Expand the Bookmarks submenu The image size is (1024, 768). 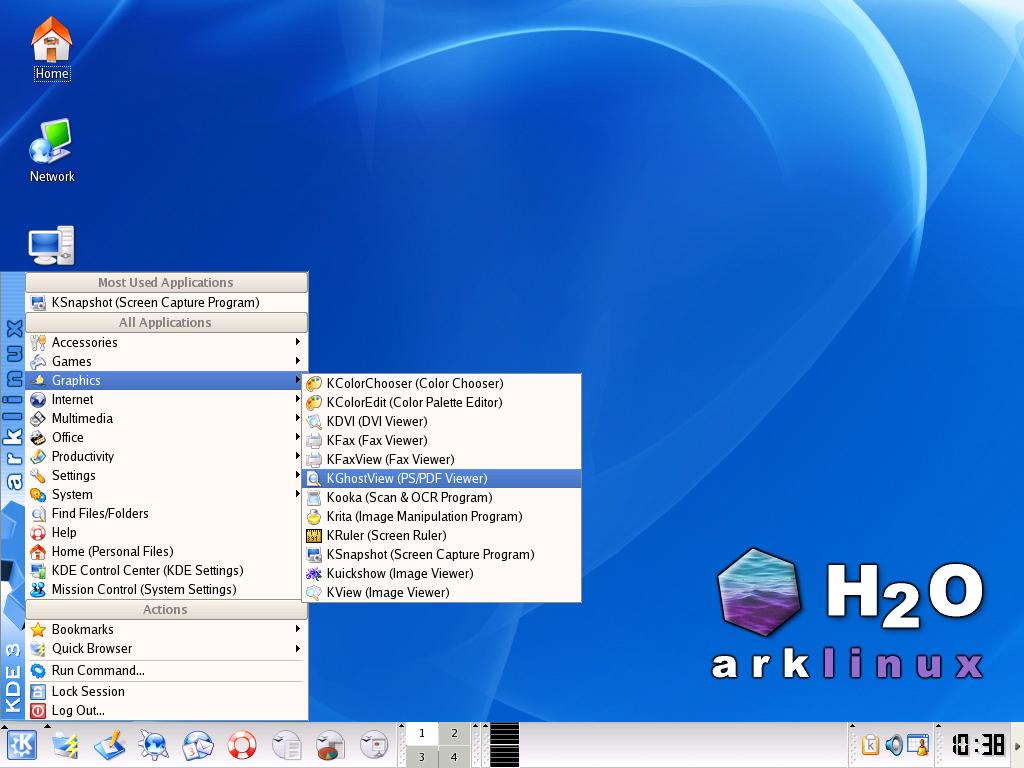point(167,629)
